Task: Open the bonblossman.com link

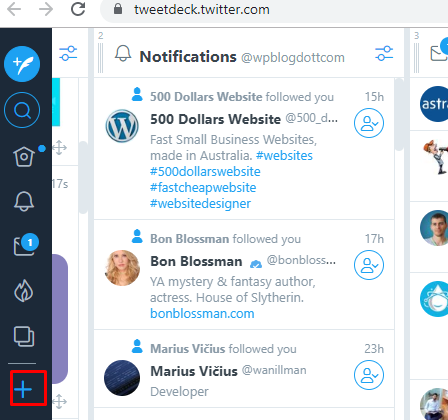Action: pyautogui.click(x=202, y=314)
